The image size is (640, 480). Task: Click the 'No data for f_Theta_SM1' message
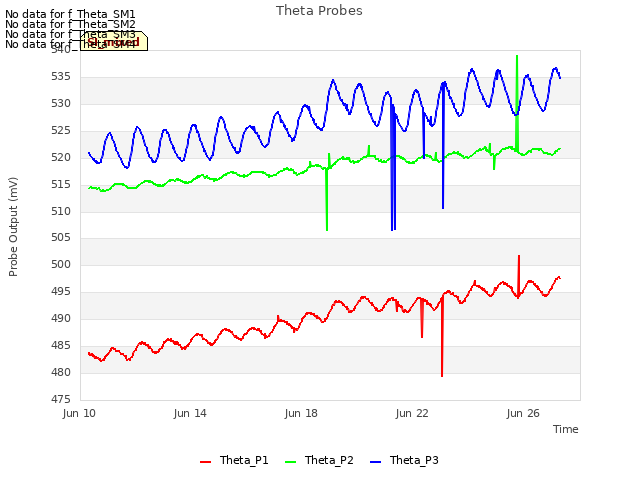(x=70, y=14)
